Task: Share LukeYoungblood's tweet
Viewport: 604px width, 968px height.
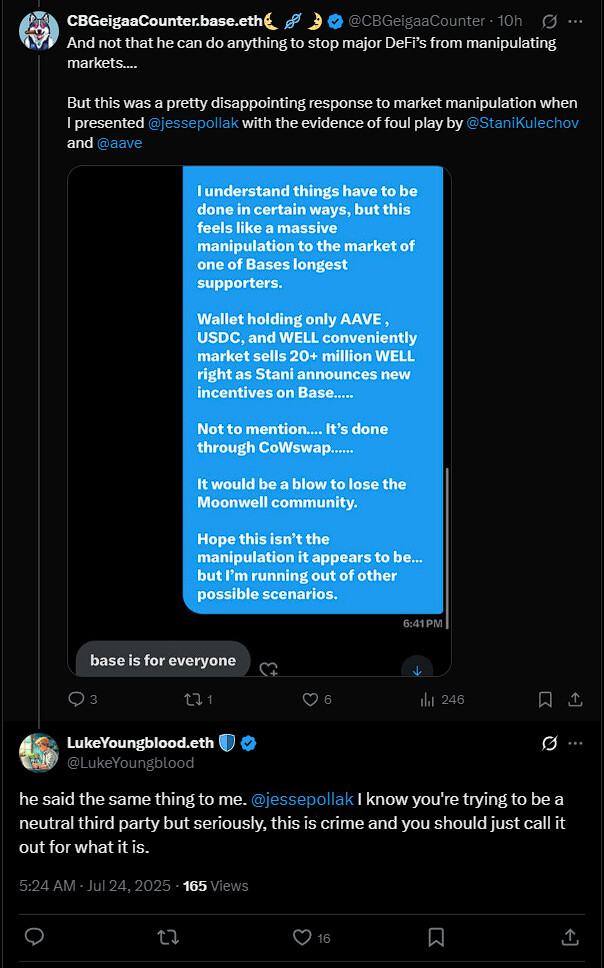Action: tap(570, 937)
